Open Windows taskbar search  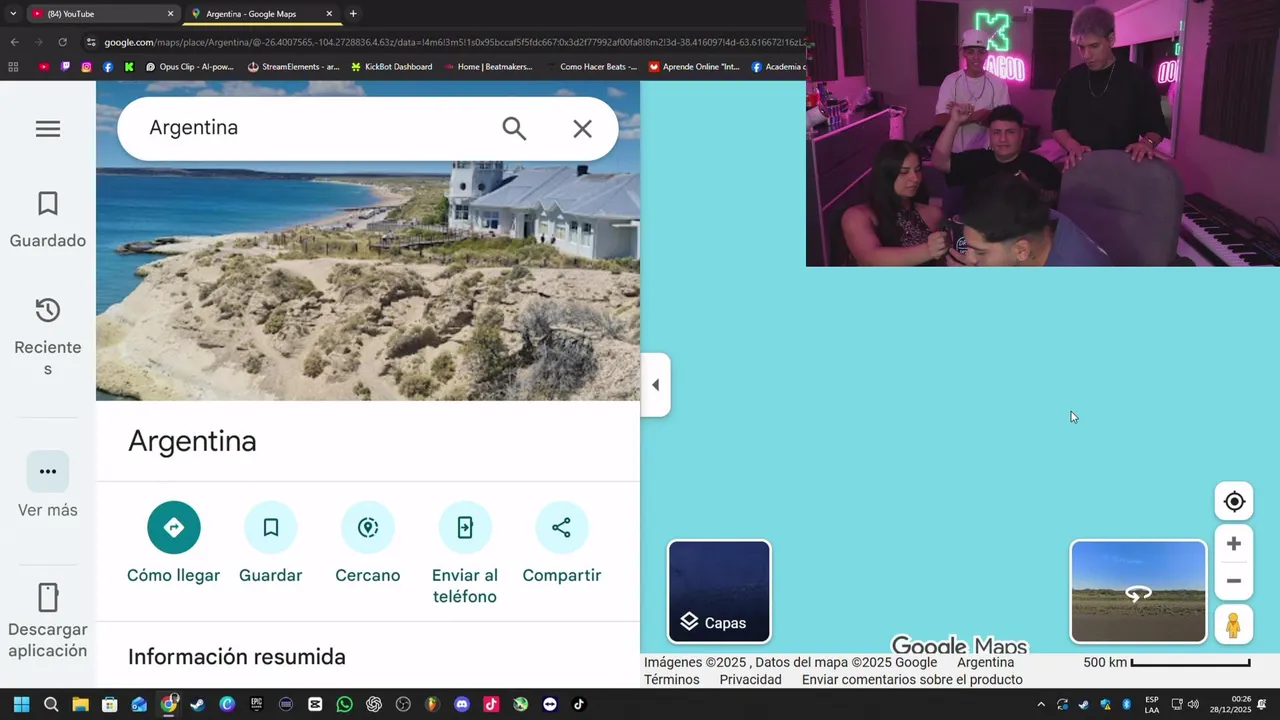click(x=51, y=704)
